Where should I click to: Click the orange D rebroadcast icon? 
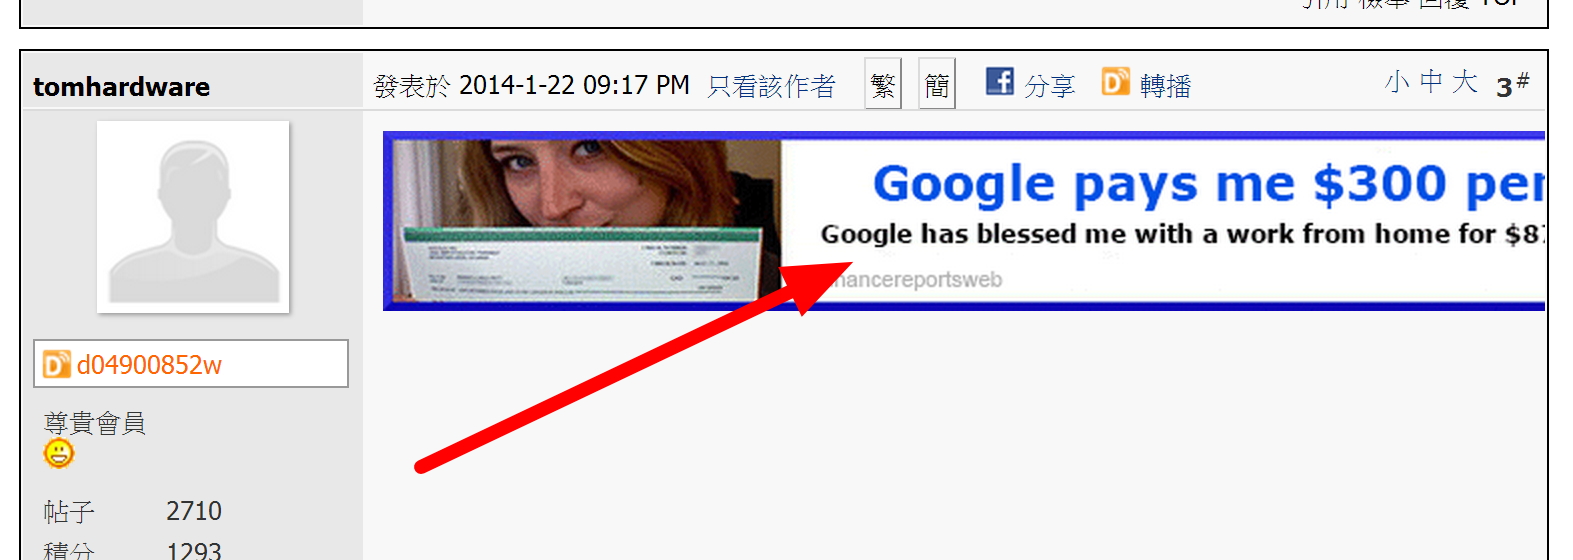pos(1116,81)
